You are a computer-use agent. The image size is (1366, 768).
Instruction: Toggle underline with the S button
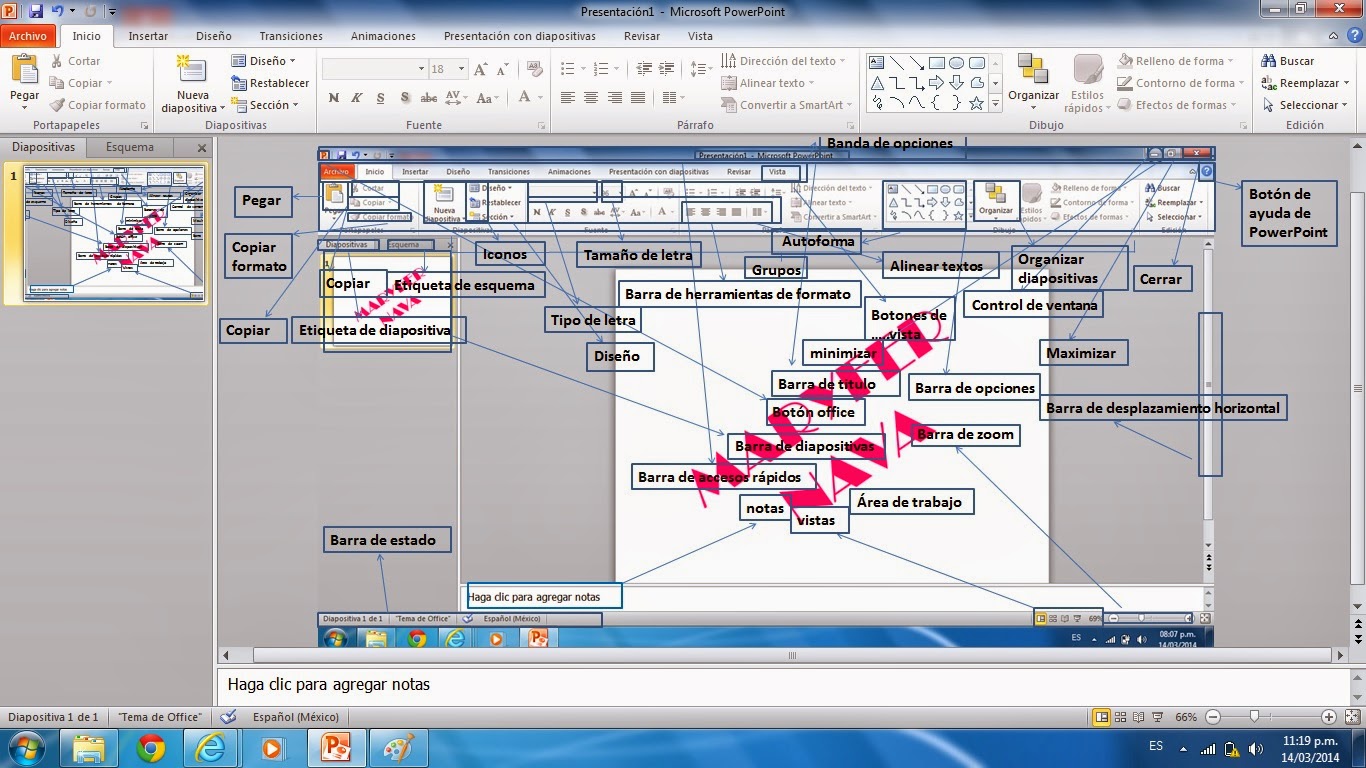coord(380,99)
